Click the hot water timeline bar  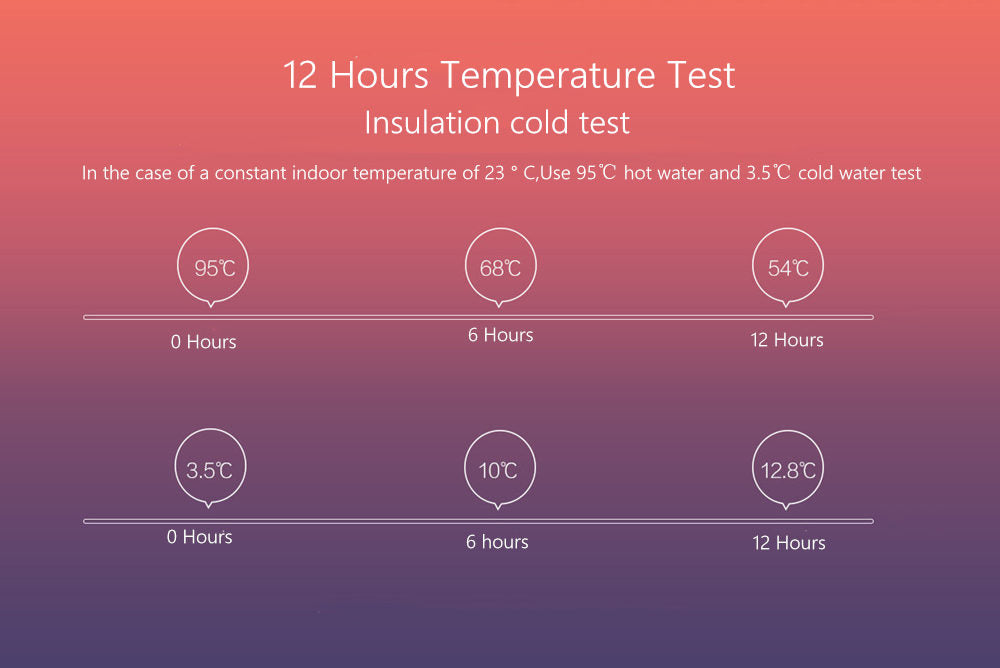[478, 317]
